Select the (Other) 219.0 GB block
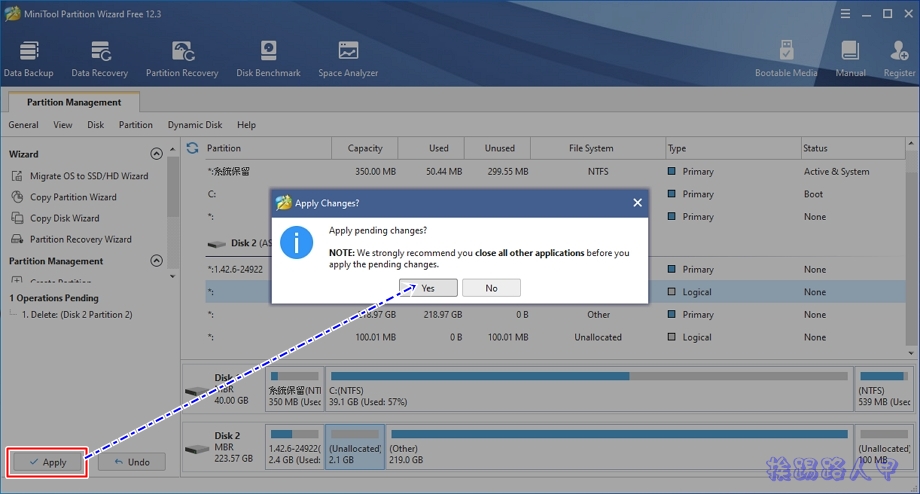This screenshot has width=920, height=494. point(620,447)
